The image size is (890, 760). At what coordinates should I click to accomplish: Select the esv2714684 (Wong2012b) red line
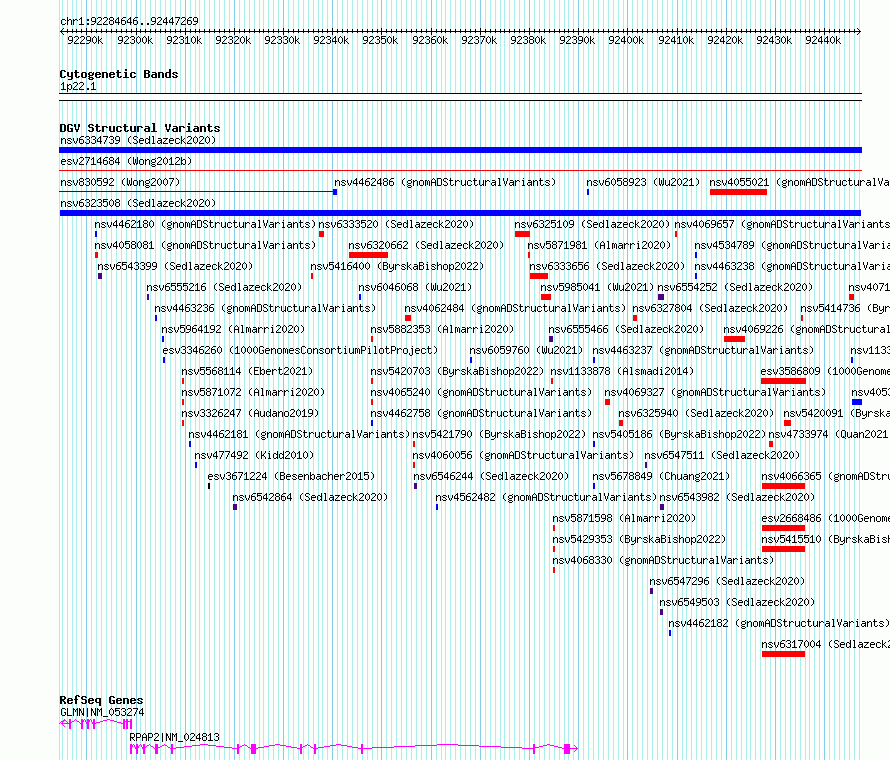(460, 170)
